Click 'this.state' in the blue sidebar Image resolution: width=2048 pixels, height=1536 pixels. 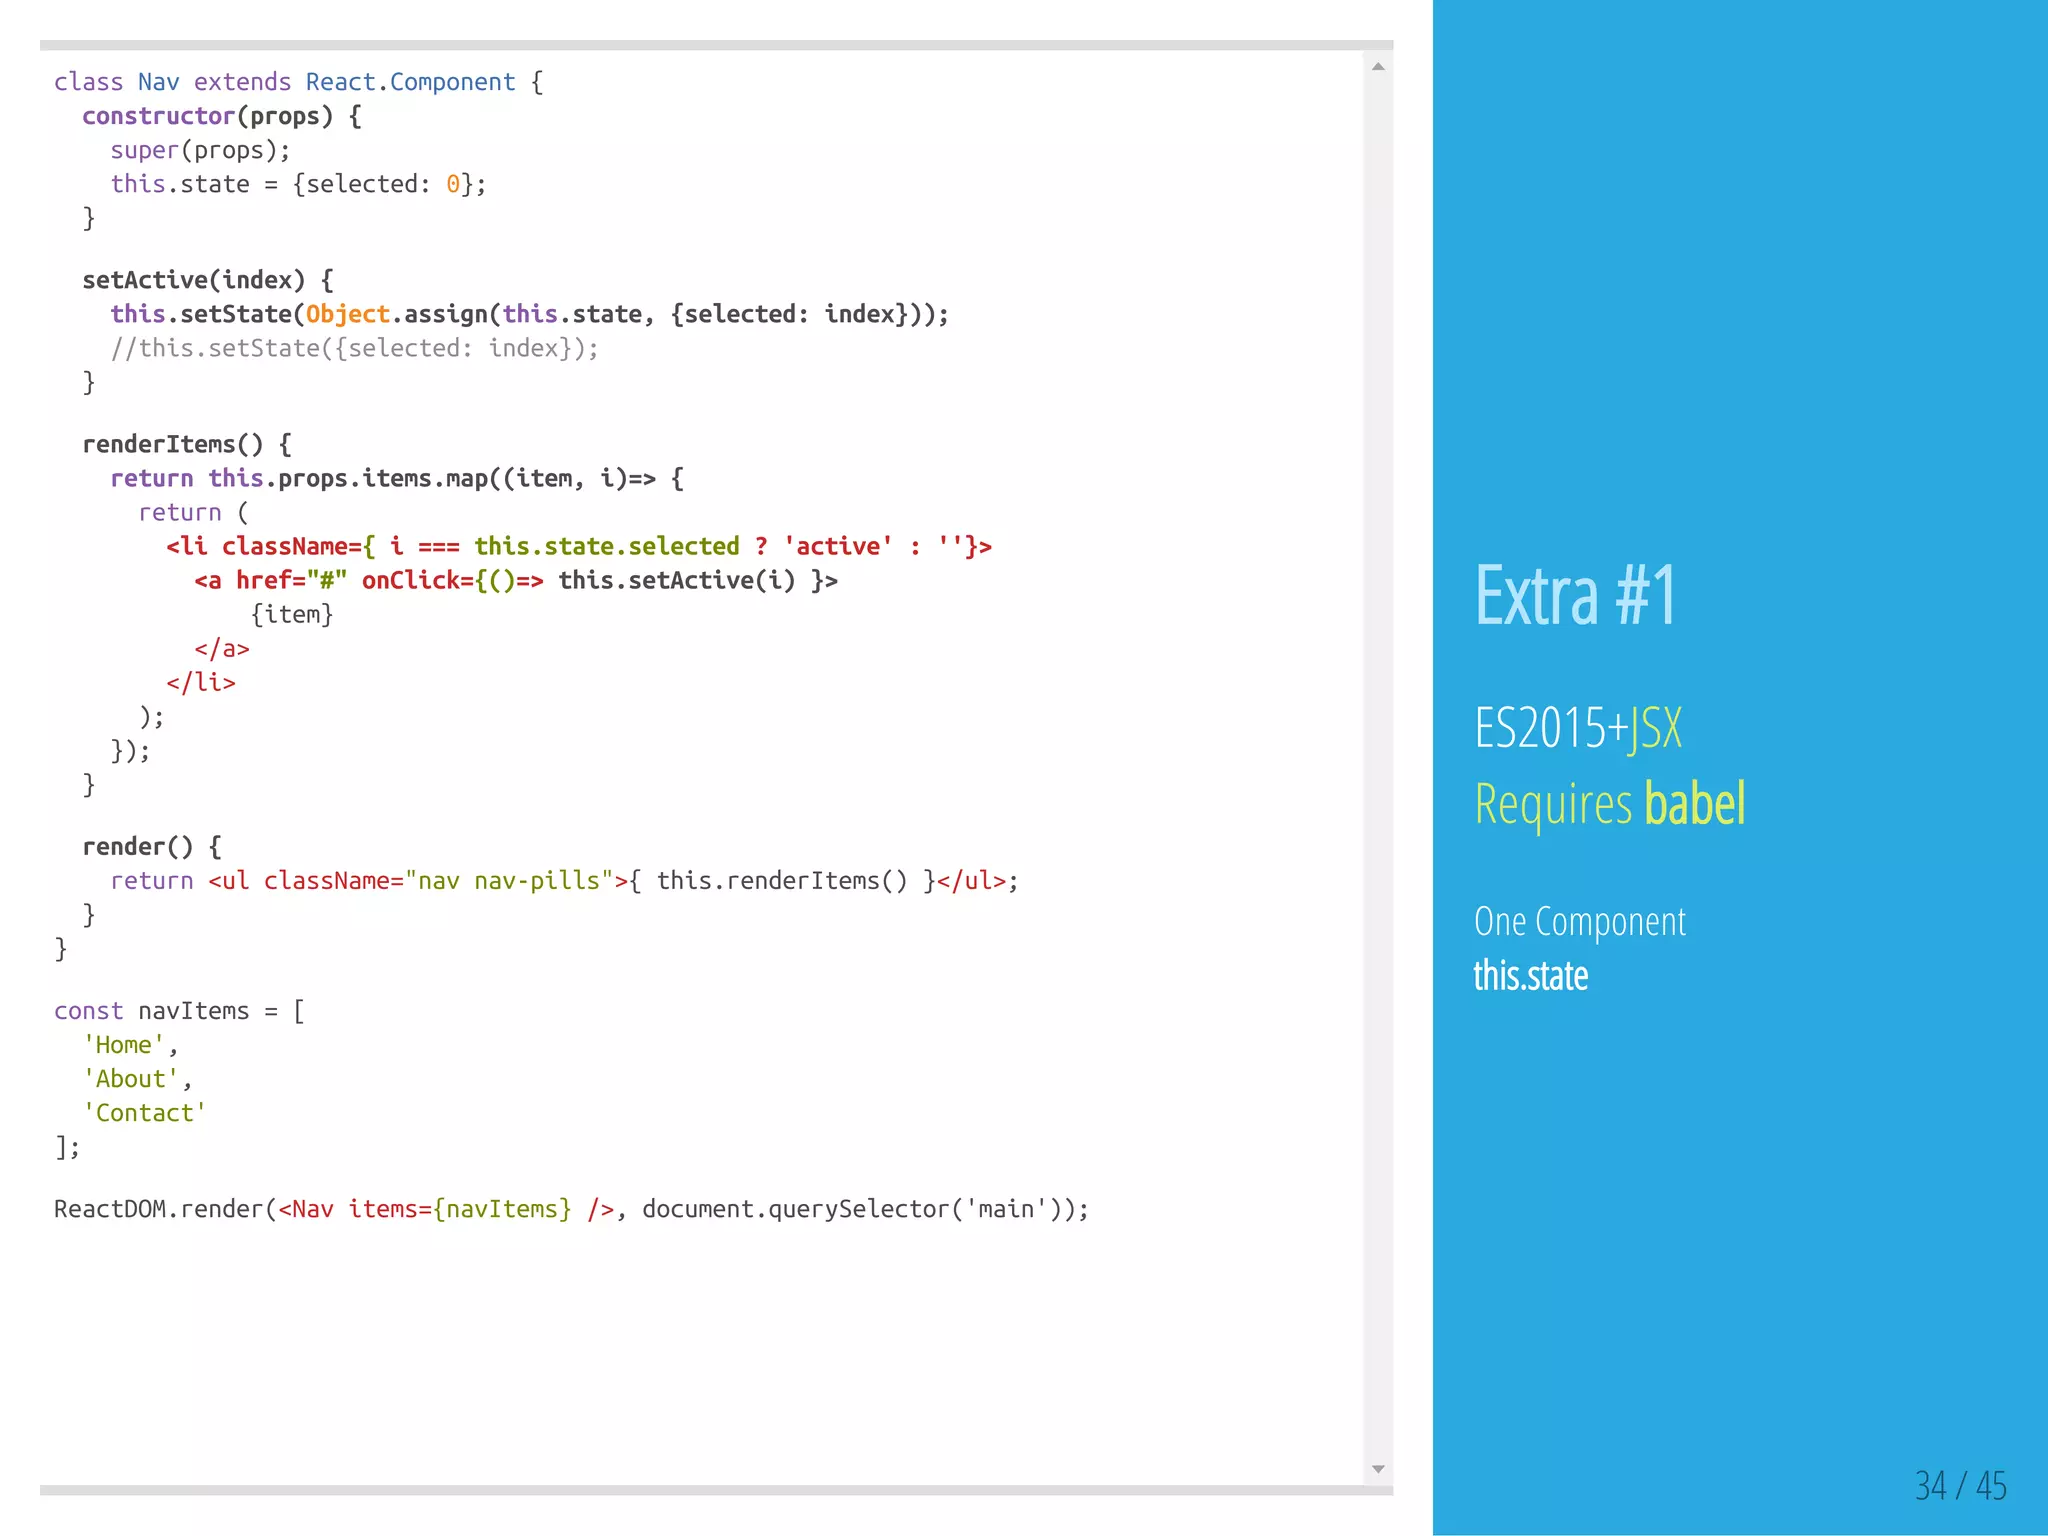pyautogui.click(x=1530, y=976)
